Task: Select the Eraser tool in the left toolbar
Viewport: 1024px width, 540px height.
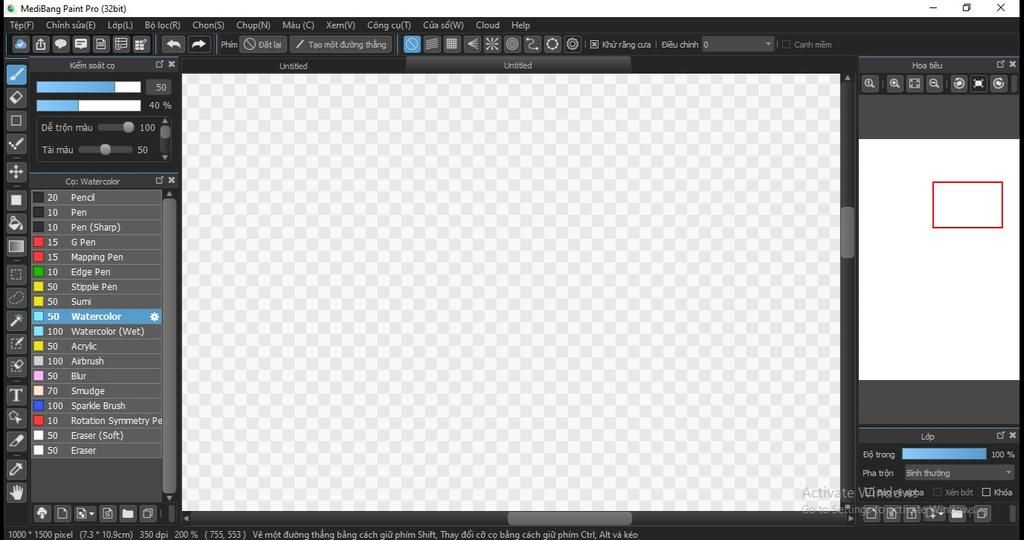Action: (16, 98)
